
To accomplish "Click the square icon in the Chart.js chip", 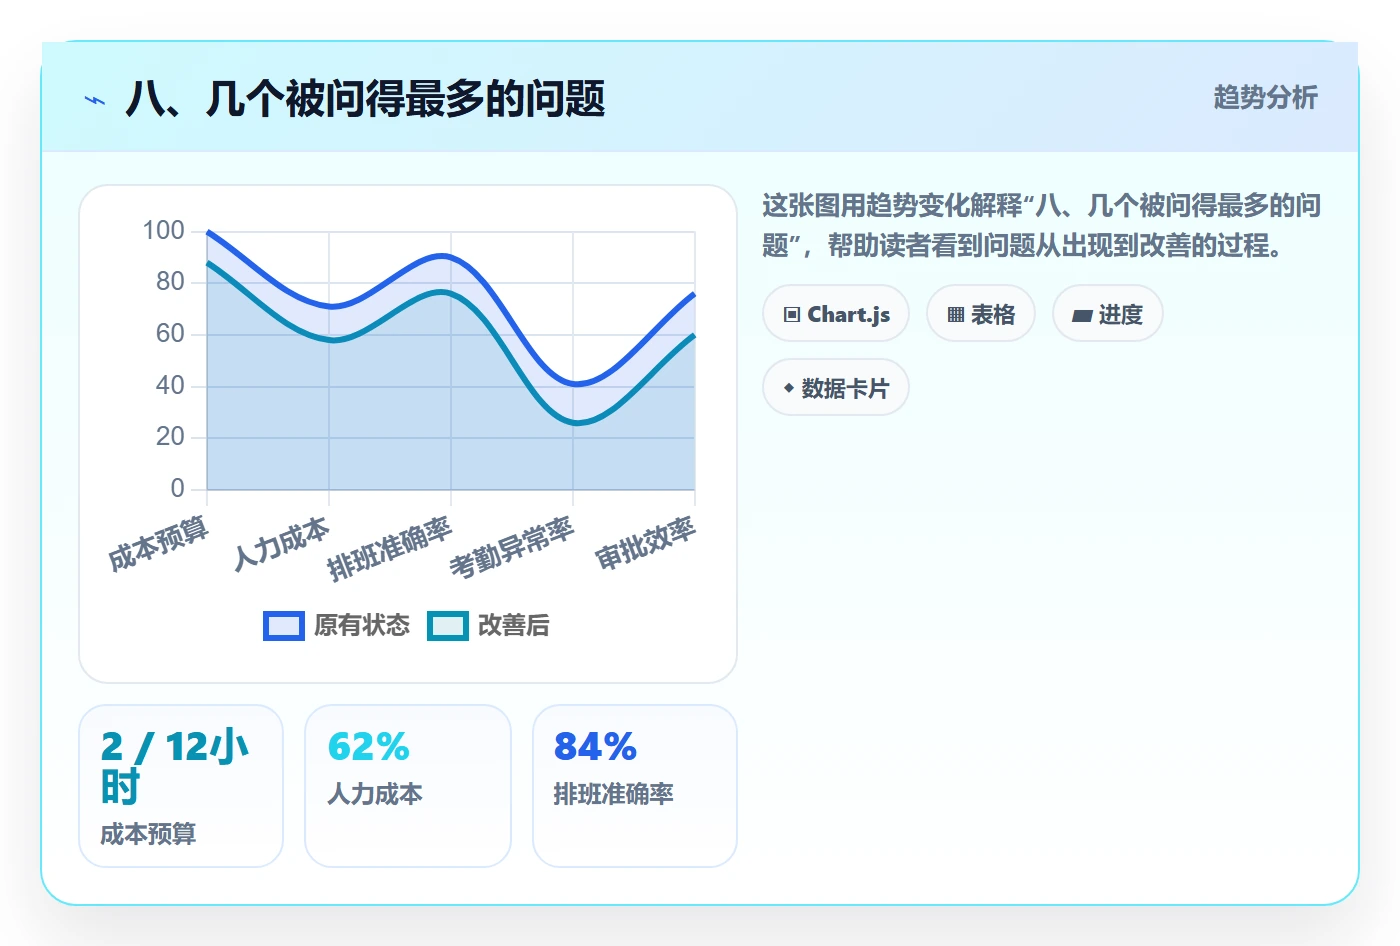I will click(x=792, y=315).
